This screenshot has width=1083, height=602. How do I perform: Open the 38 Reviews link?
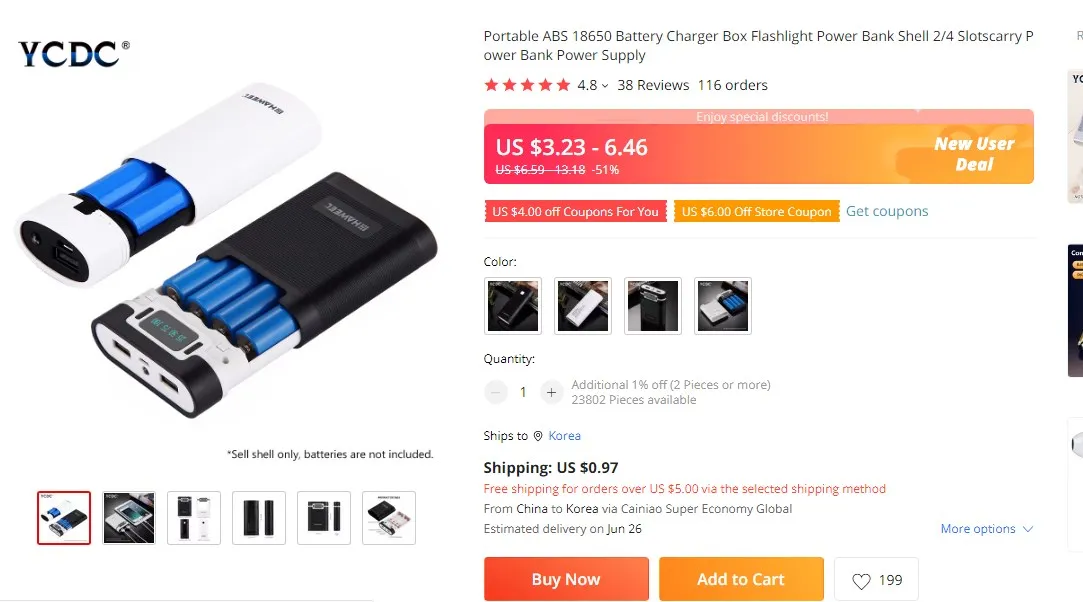point(653,85)
